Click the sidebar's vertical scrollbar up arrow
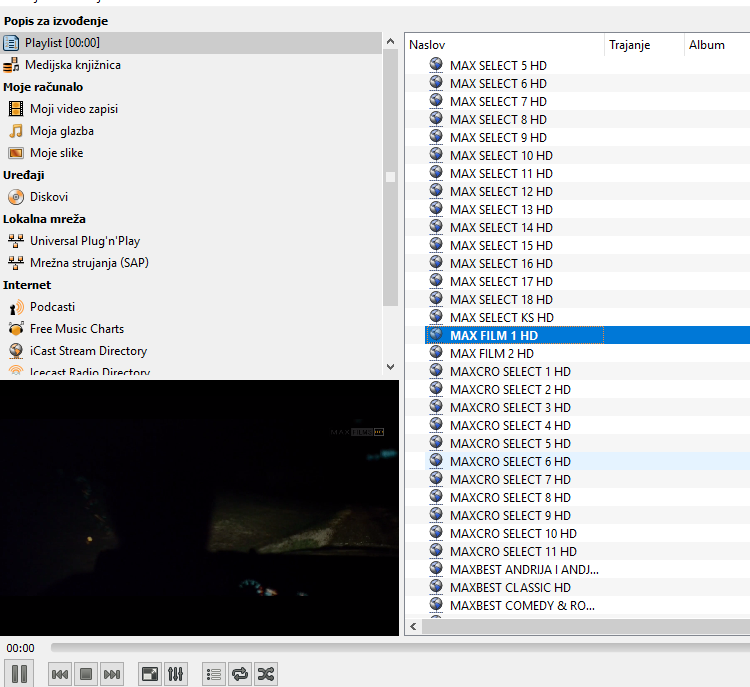Viewport: 750px width, 687px height. tap(390, 42)
